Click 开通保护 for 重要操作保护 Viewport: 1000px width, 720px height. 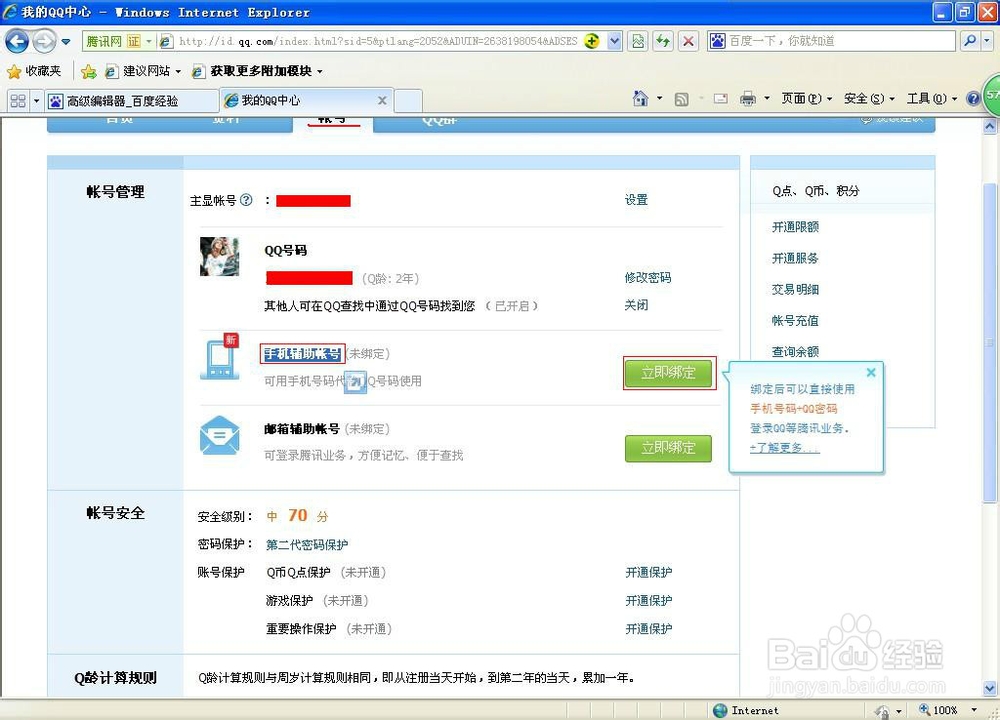649,628
